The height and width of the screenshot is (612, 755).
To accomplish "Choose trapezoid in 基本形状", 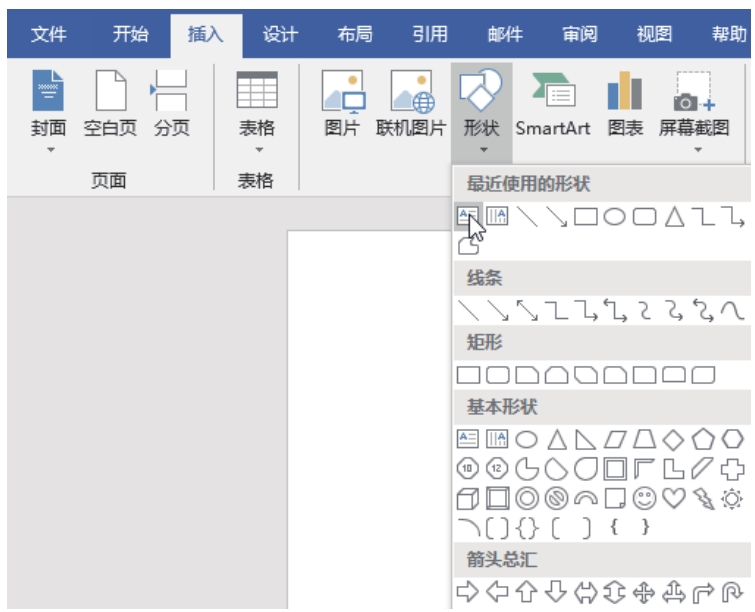I will 644,439.
